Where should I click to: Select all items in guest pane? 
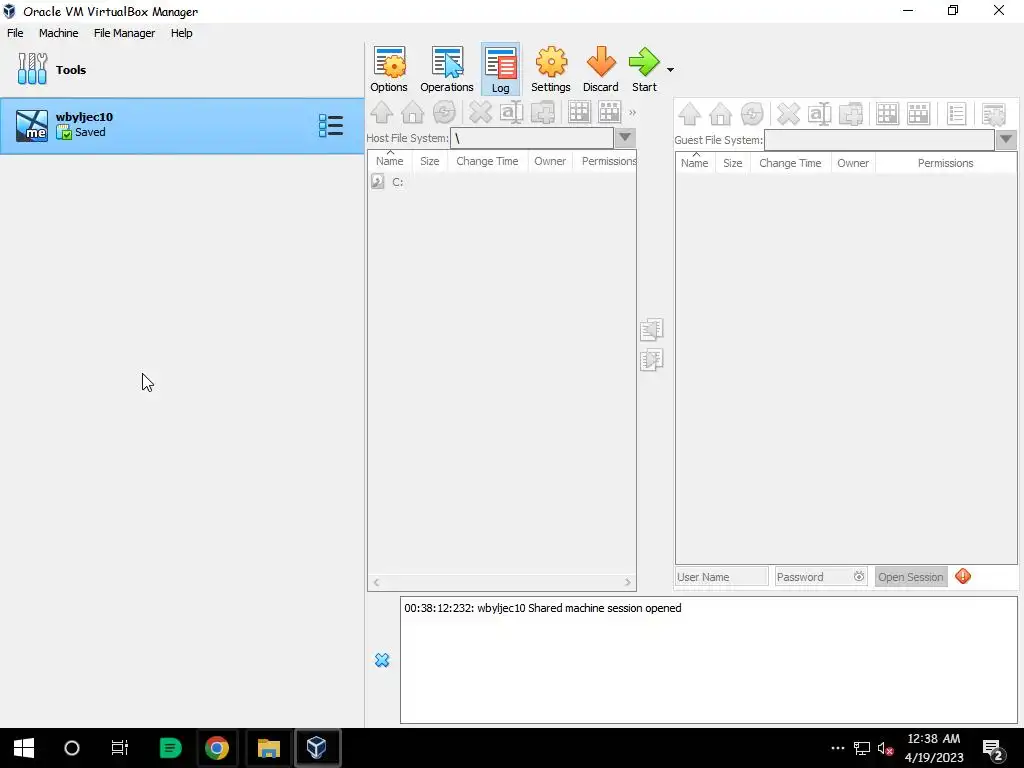click(x=887, y=114)
